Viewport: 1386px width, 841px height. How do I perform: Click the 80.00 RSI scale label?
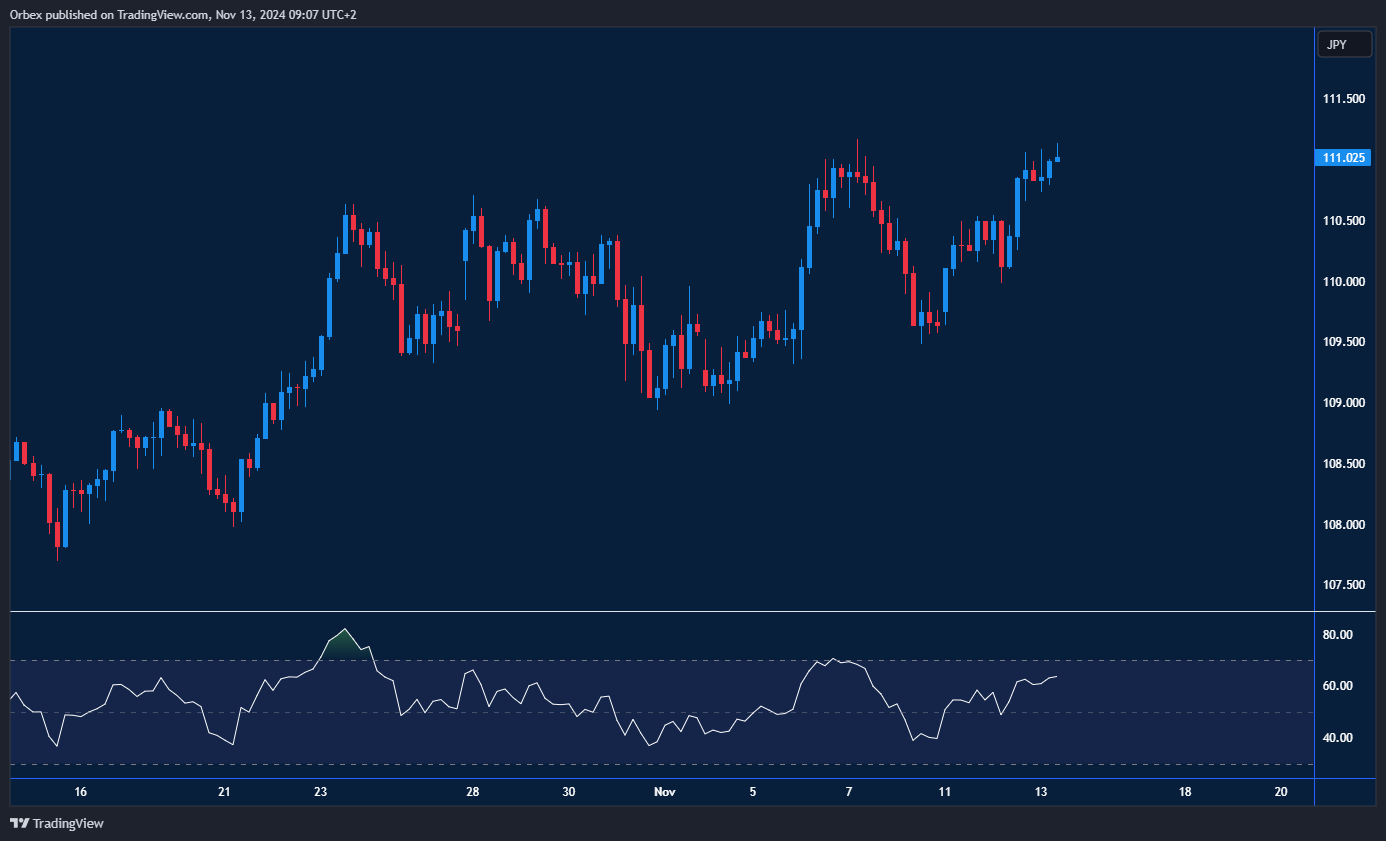pyautogui.click(x=1338, y=634)
